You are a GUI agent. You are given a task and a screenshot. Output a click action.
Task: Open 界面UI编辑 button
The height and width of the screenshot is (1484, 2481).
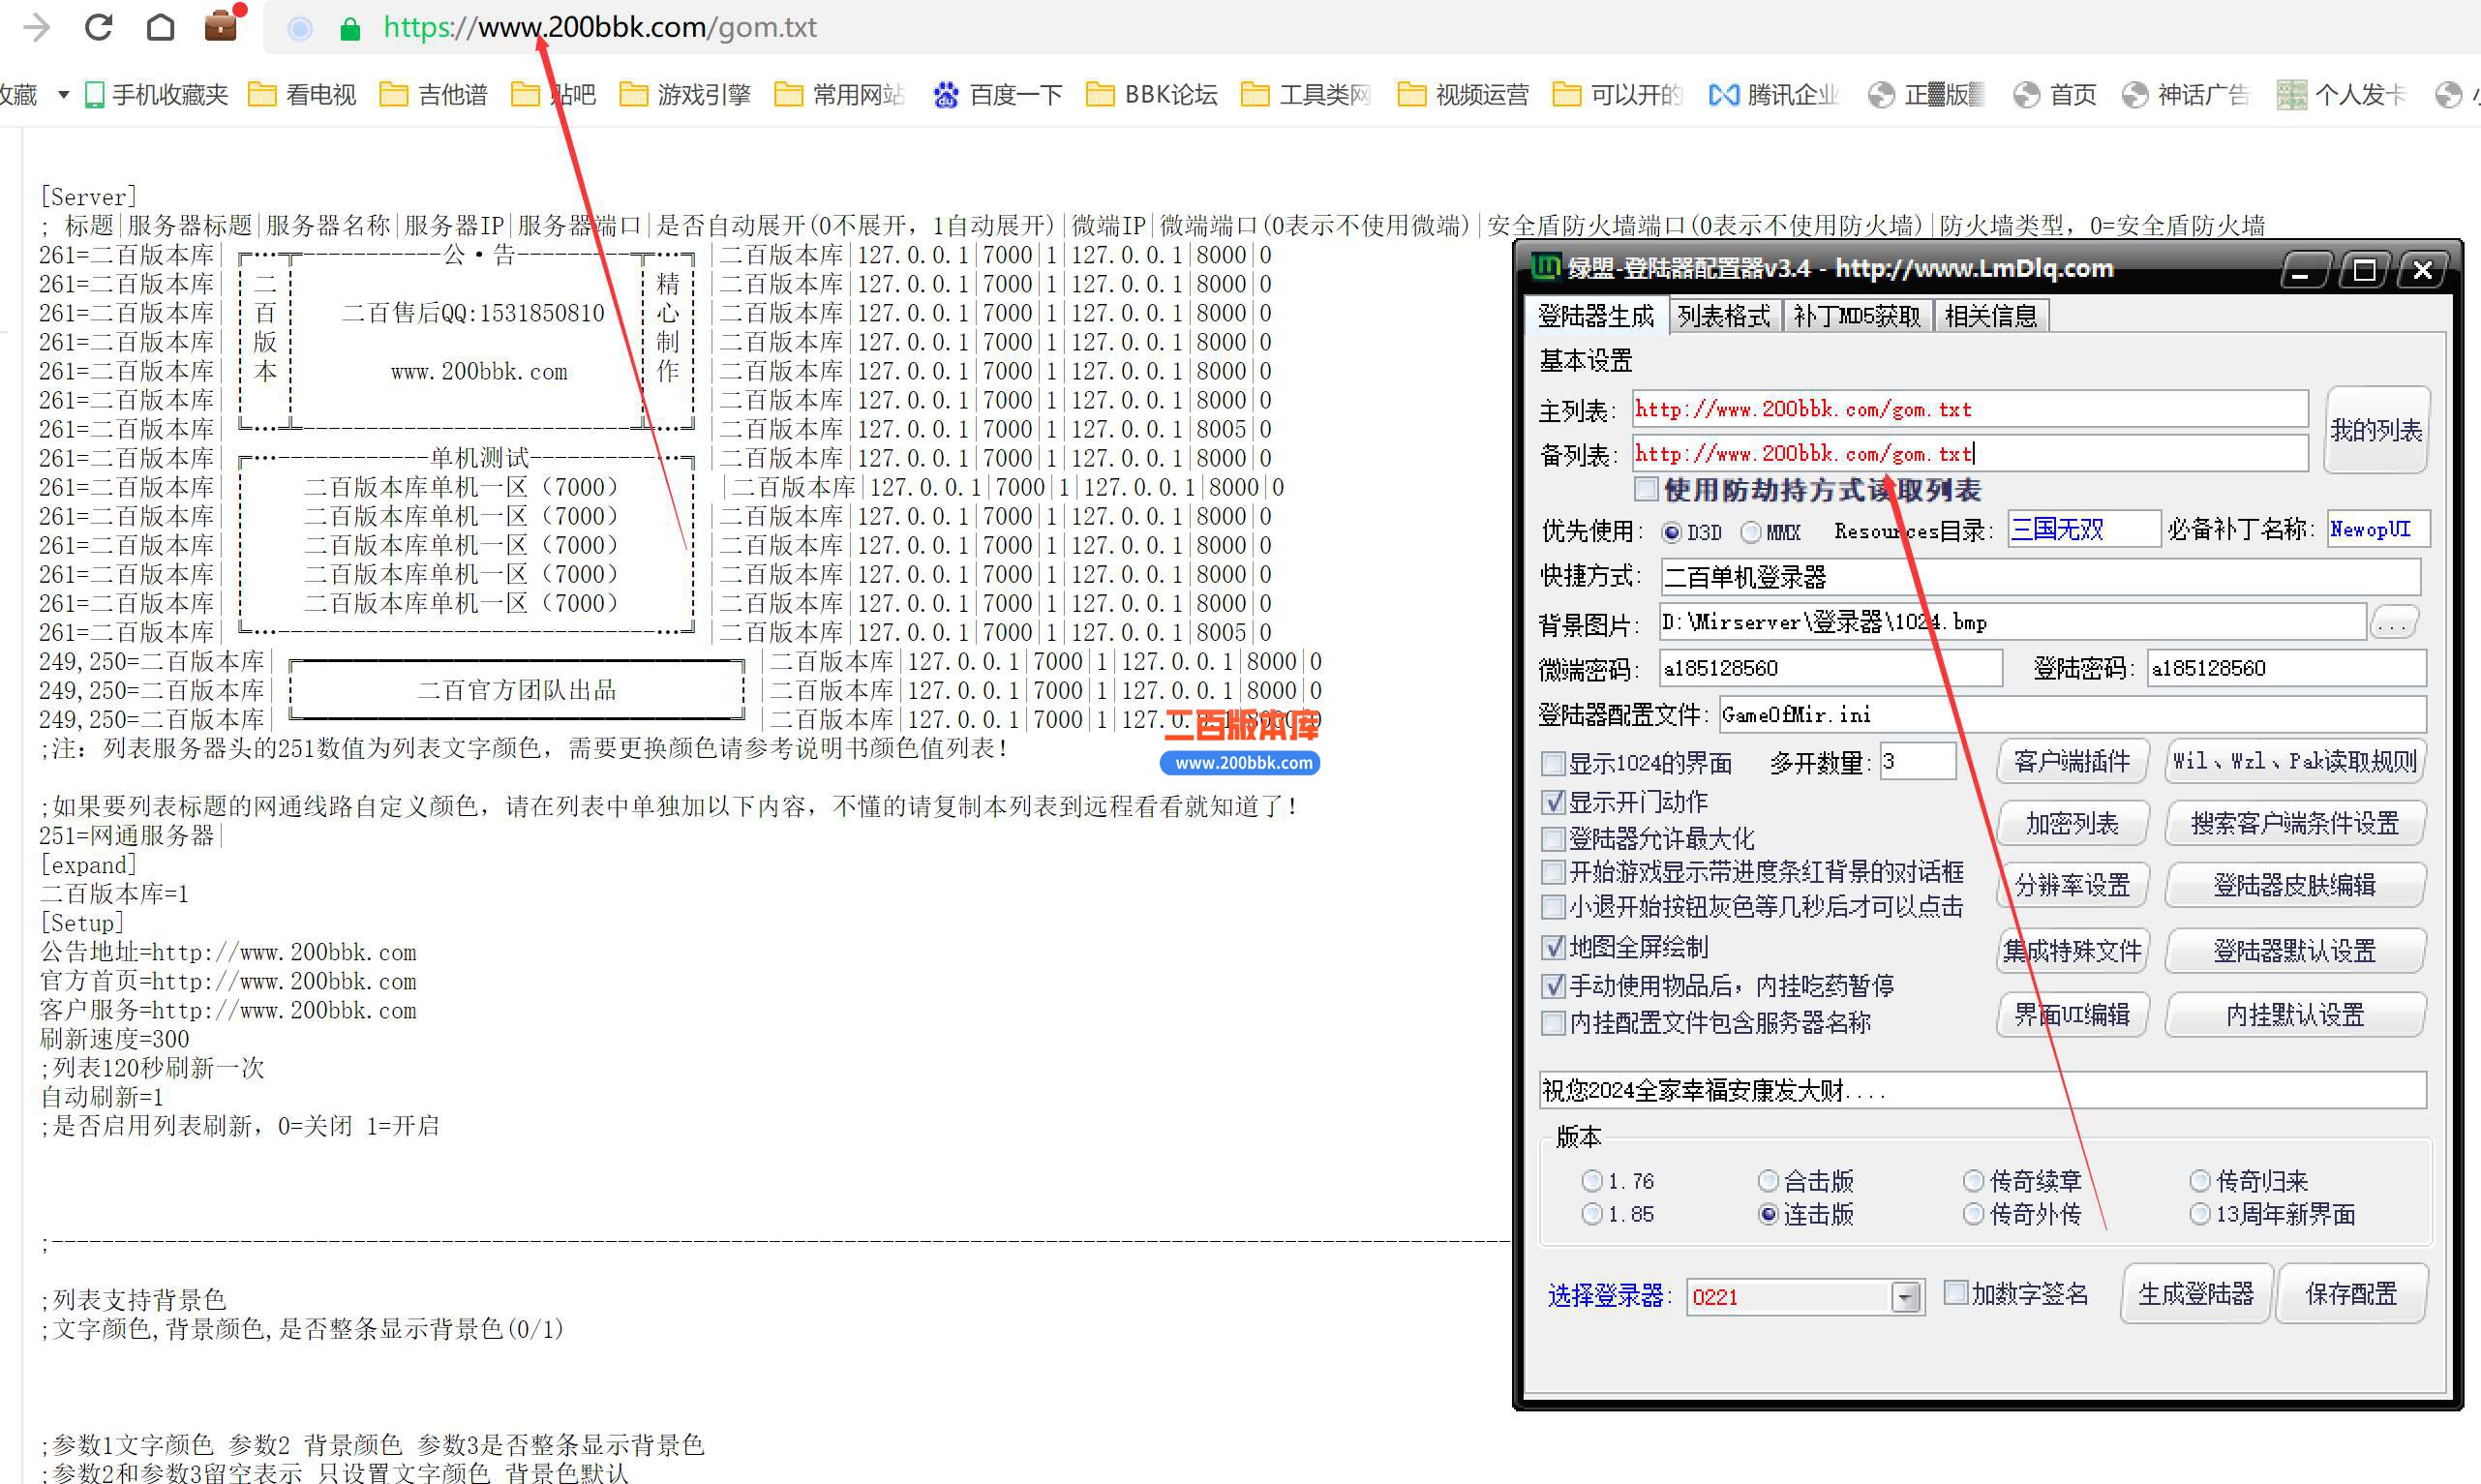2072,1015
